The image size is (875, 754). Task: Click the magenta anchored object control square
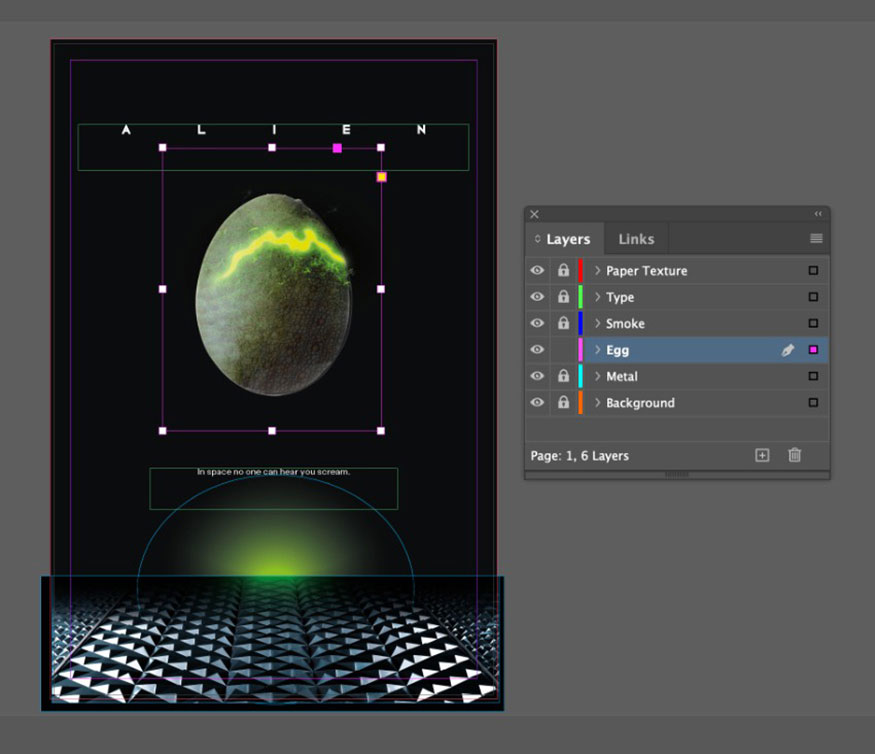(337, 148)
